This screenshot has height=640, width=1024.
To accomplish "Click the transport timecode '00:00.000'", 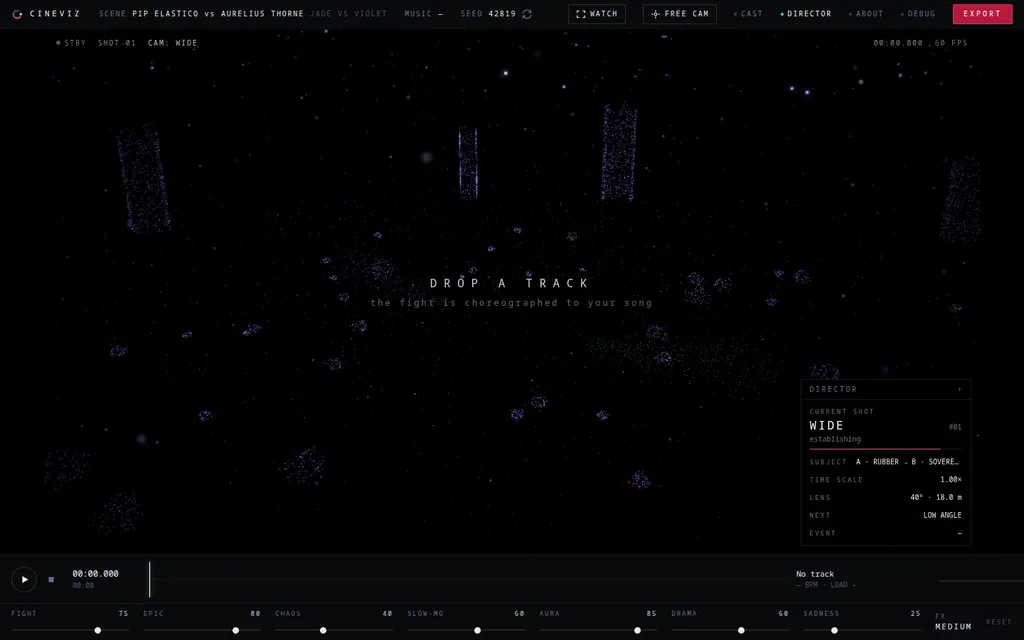I will pos(95,573).
